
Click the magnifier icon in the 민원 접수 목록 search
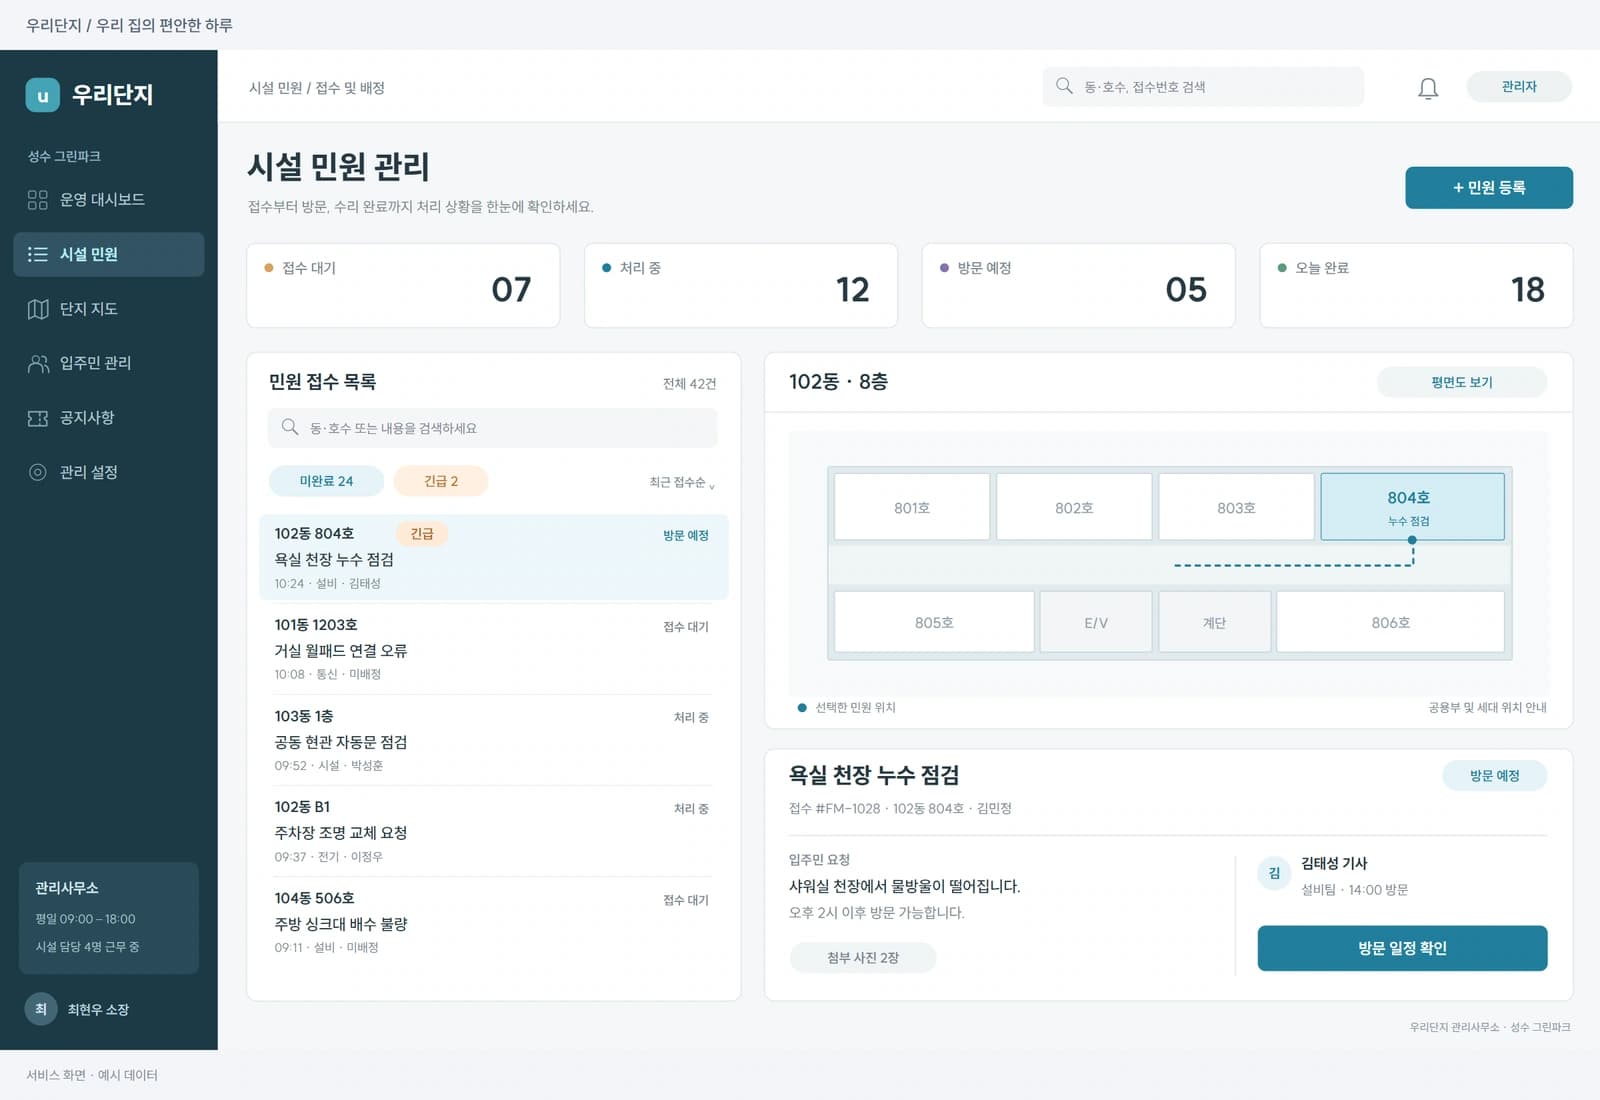coord(290,427)
